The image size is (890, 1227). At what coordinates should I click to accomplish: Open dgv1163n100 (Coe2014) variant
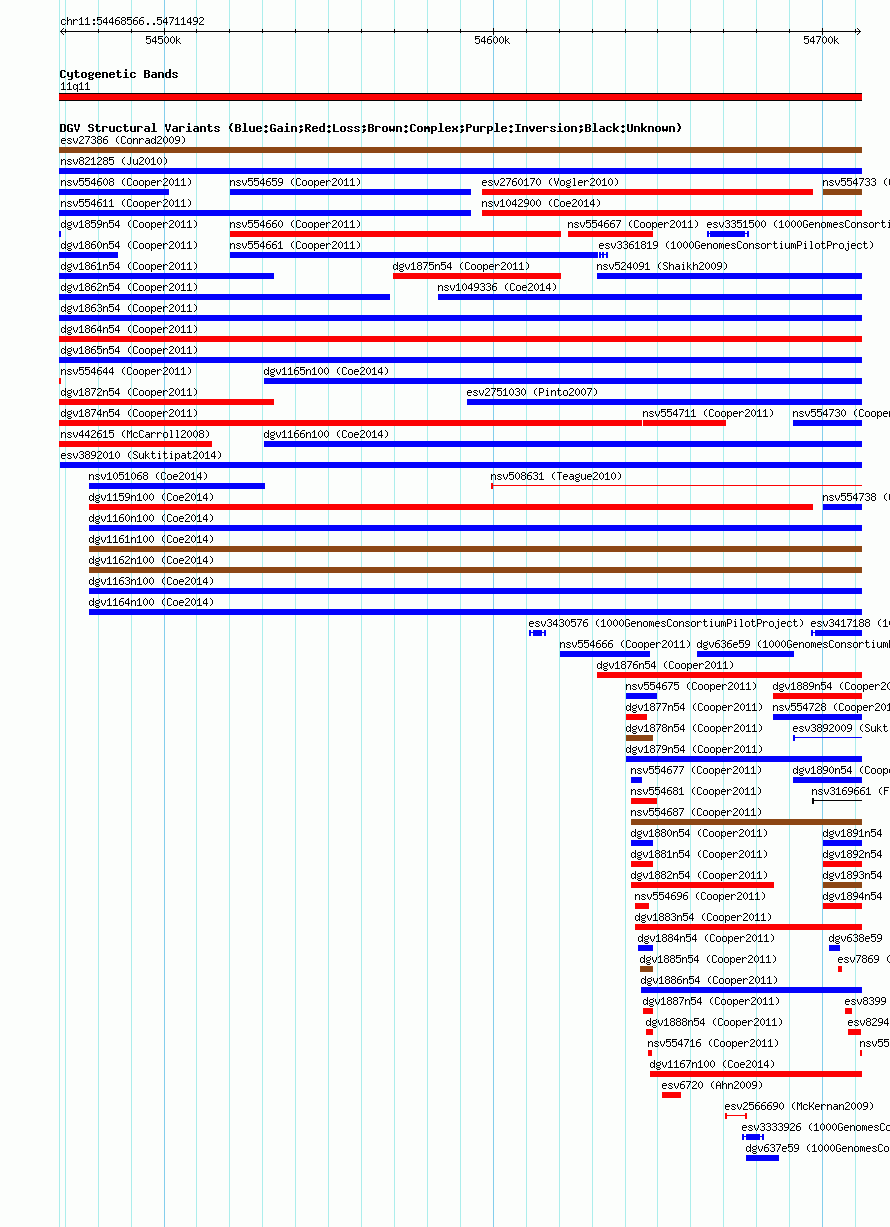coord(152,581)
